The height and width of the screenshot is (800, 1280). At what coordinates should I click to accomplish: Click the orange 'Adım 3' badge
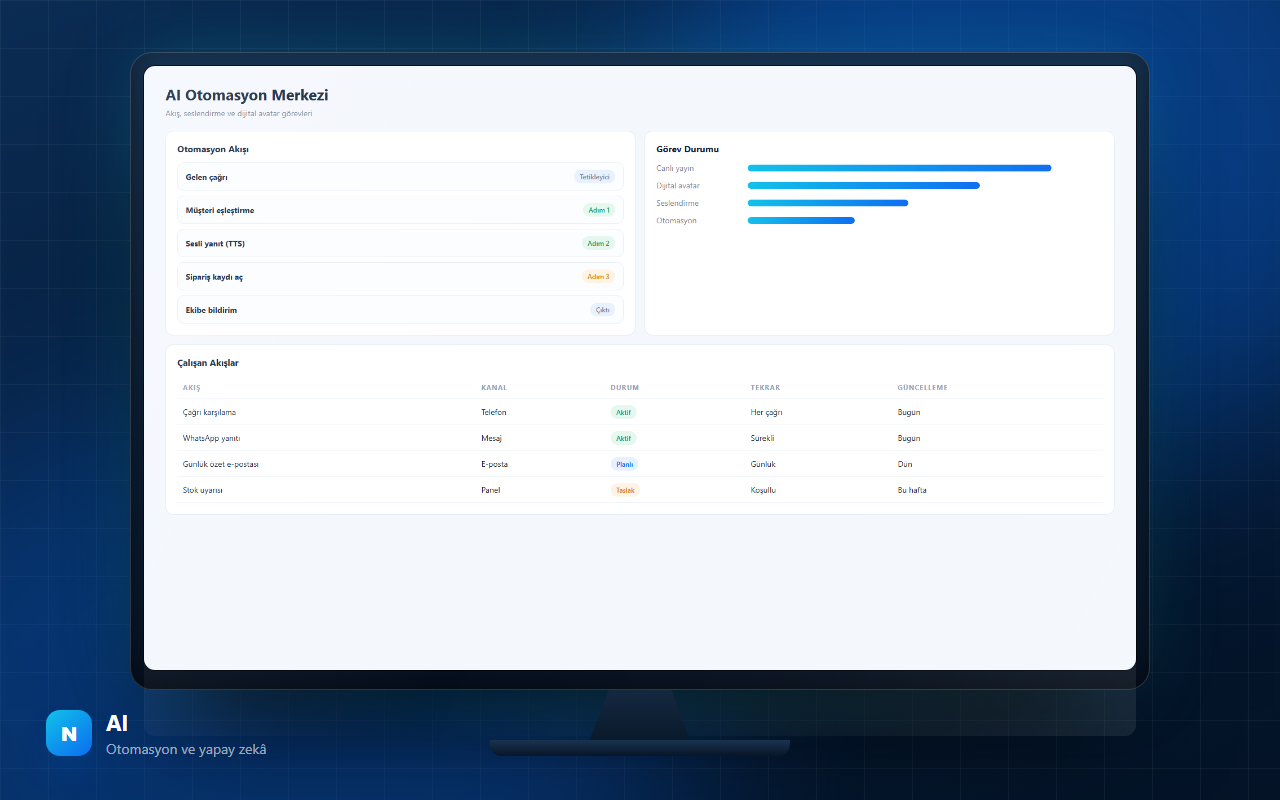coord(598,277)
